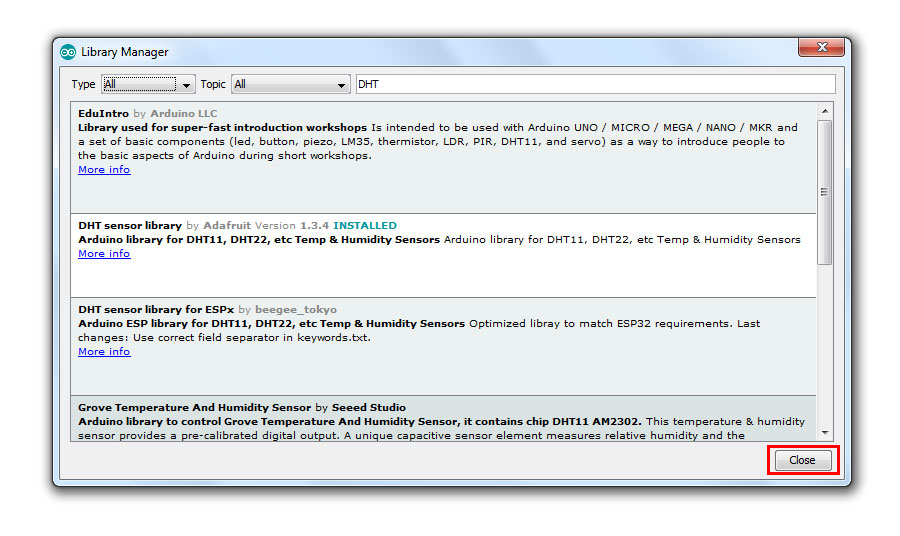The image size is (900, 536).
Task: Select the 'DHT sensor library' Adafruit title
Action: (x=130, y=226)
